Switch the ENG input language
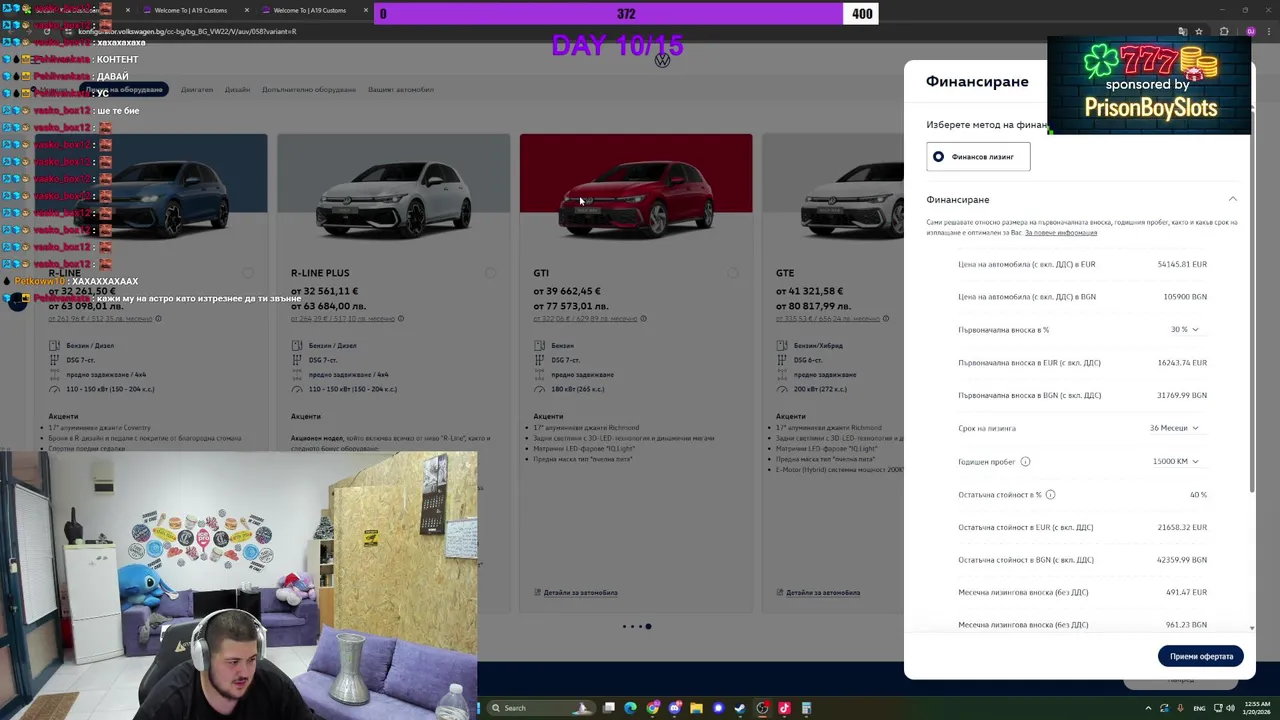Screen dimensions: 1280x720 [1199, 708]
